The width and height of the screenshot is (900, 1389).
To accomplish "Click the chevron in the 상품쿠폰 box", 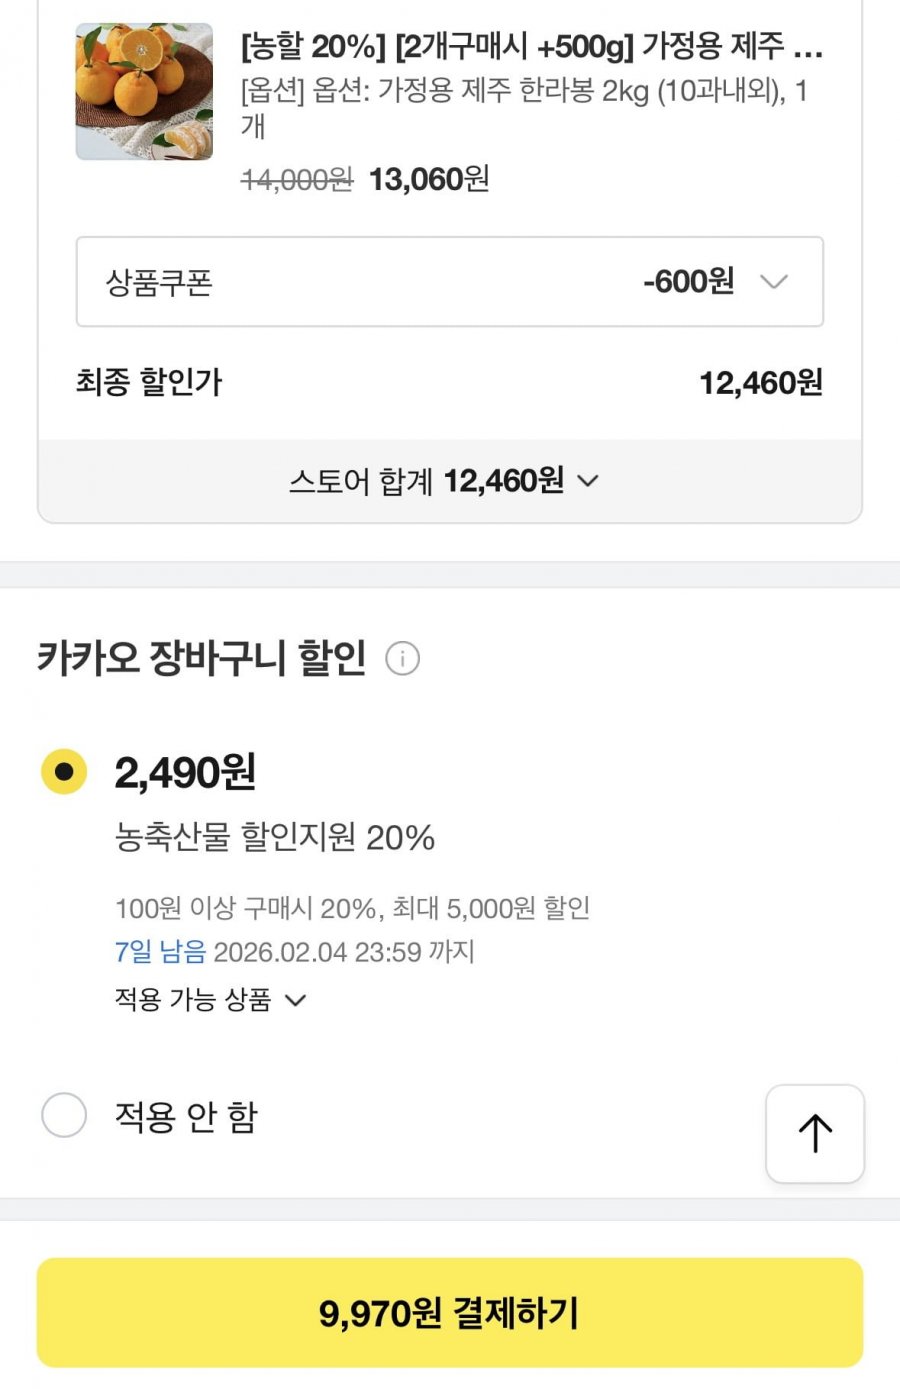I will (774, 282).
